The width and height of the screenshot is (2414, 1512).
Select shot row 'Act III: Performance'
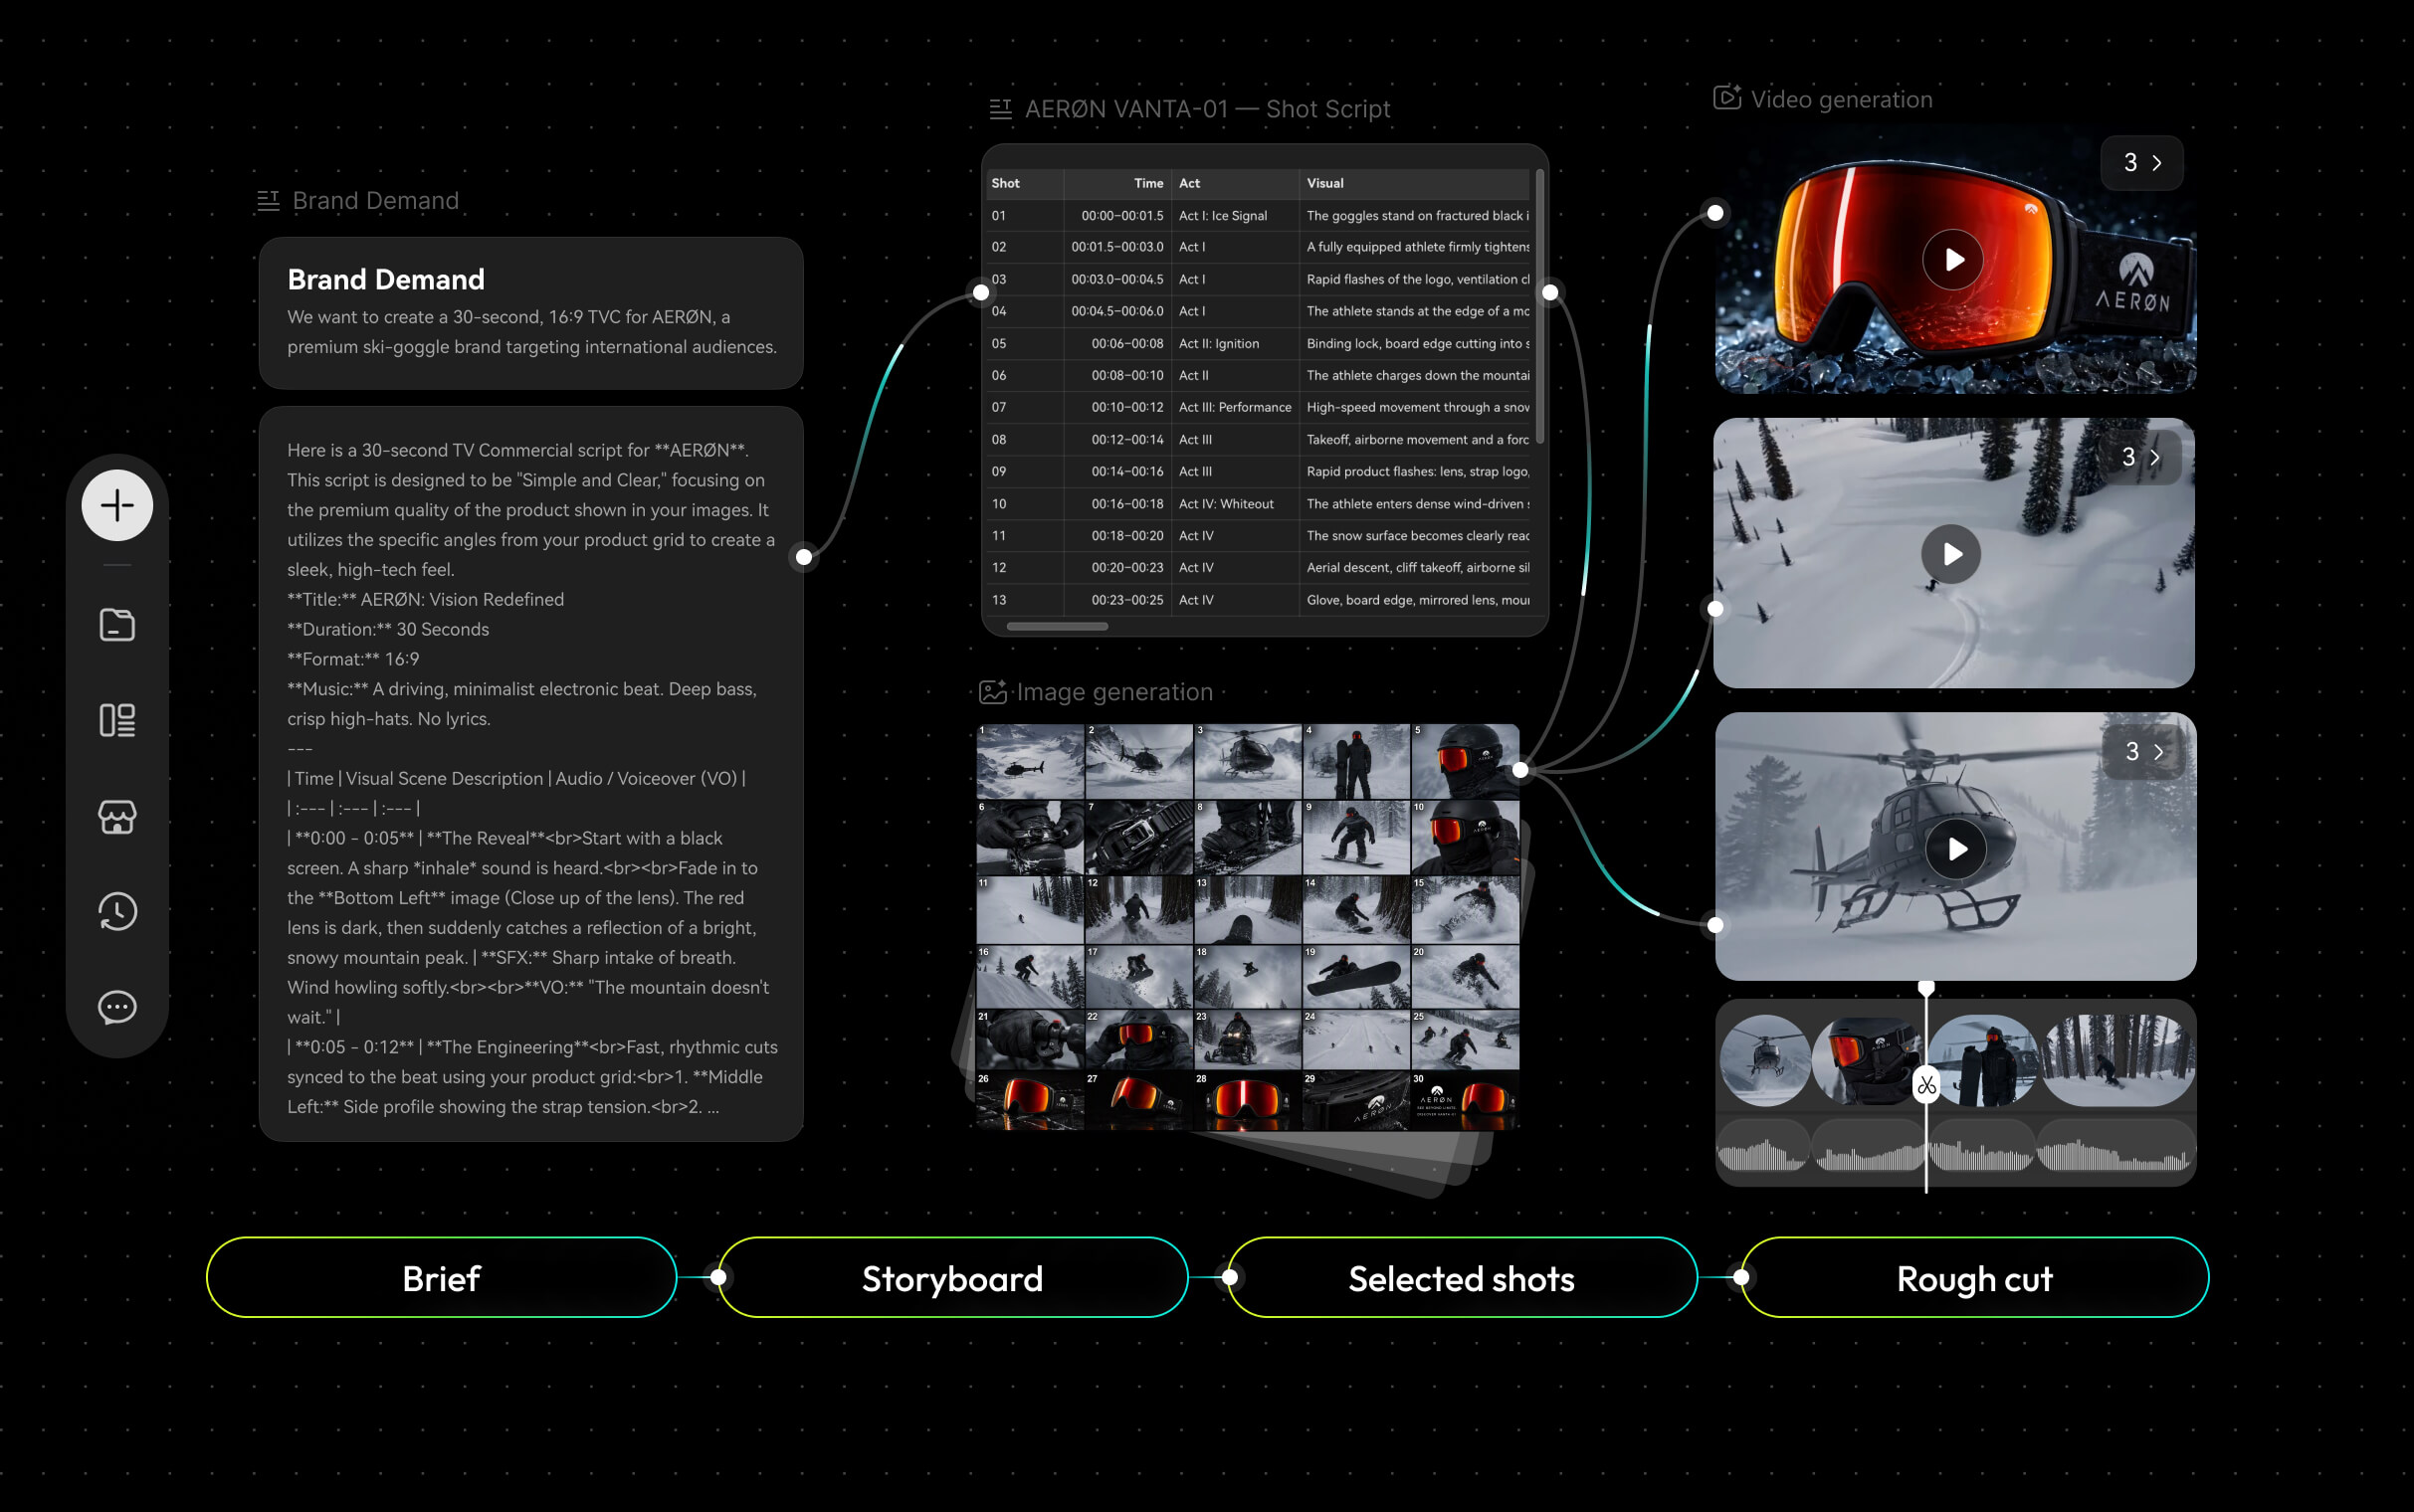point(1258,407)
